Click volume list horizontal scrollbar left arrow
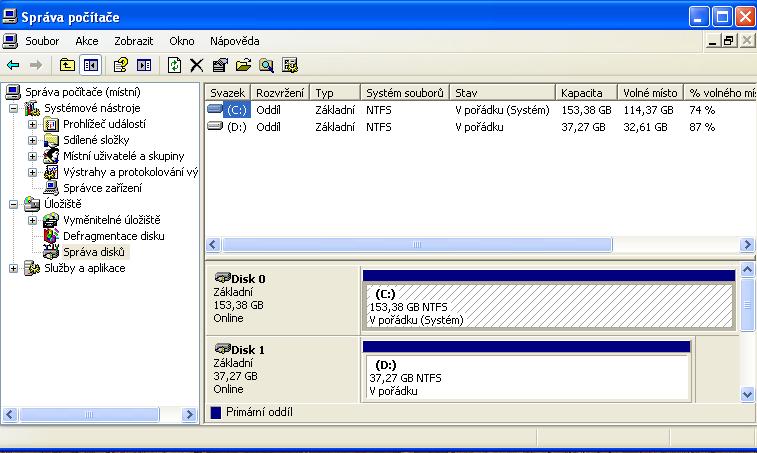 213,245
